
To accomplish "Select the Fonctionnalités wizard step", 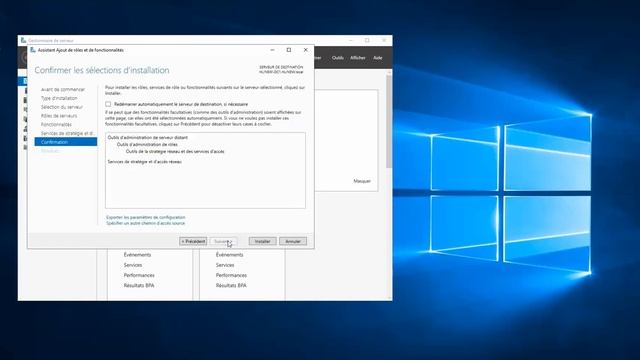I will [x=56, y=124].
